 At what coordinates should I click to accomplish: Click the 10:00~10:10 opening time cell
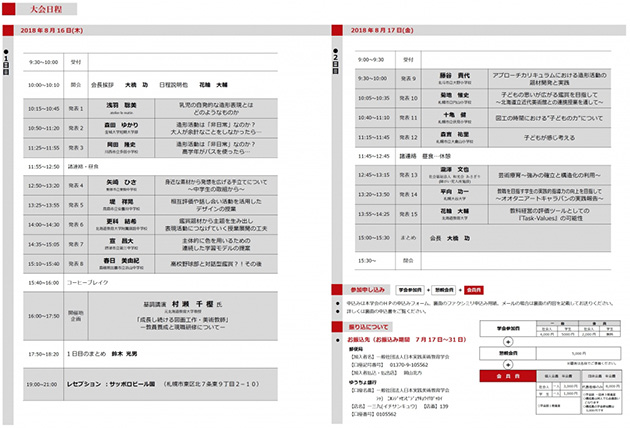43,85
